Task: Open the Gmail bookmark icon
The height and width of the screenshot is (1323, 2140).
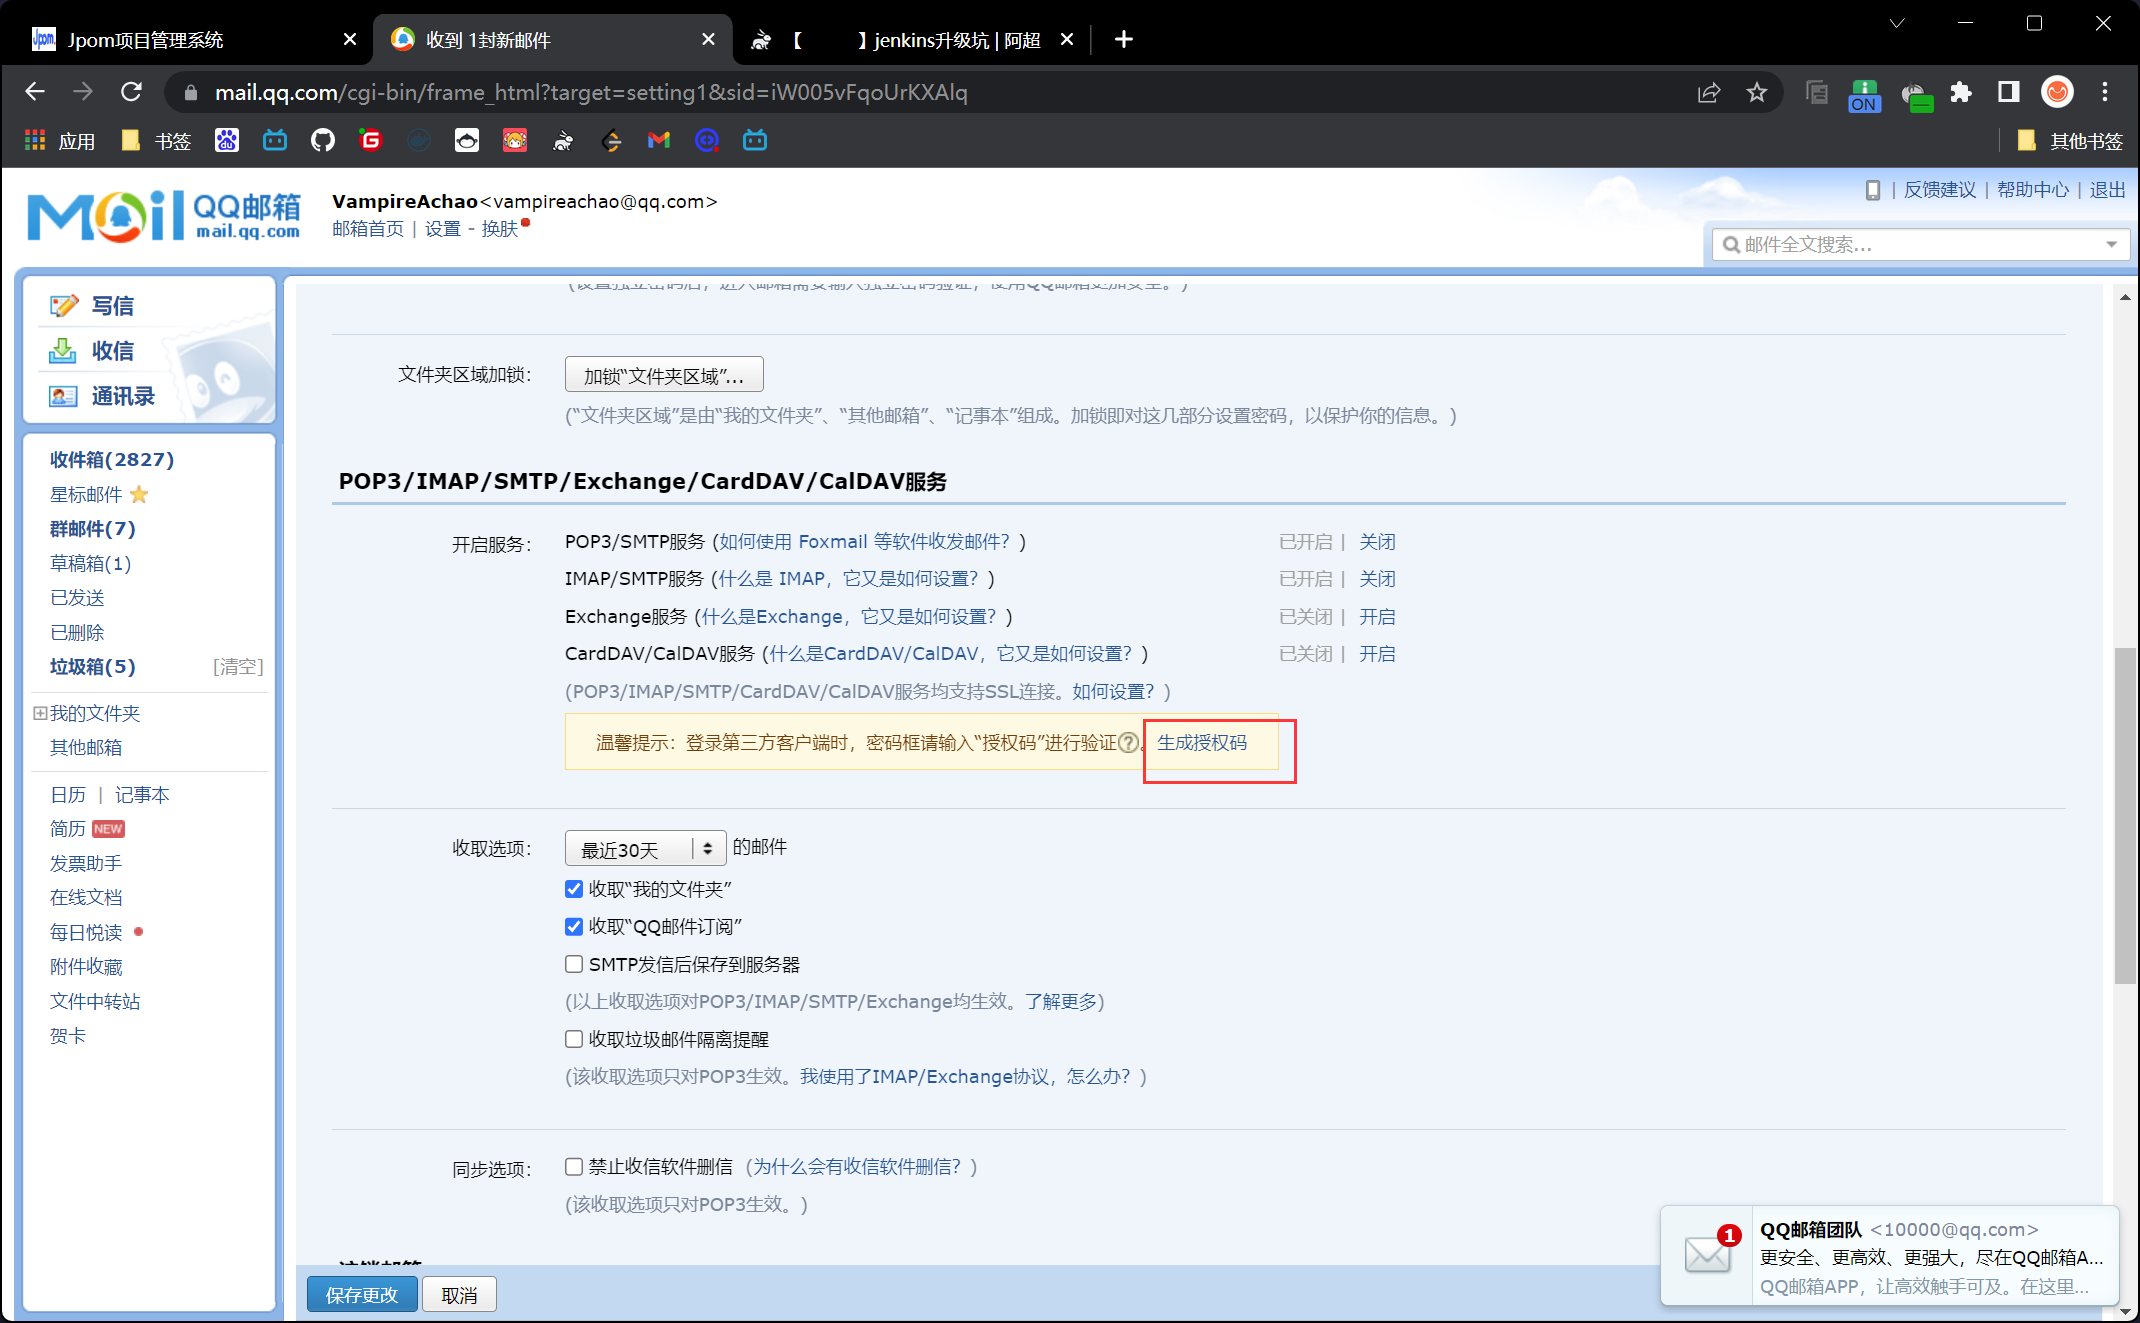Action: click(658, 140)
